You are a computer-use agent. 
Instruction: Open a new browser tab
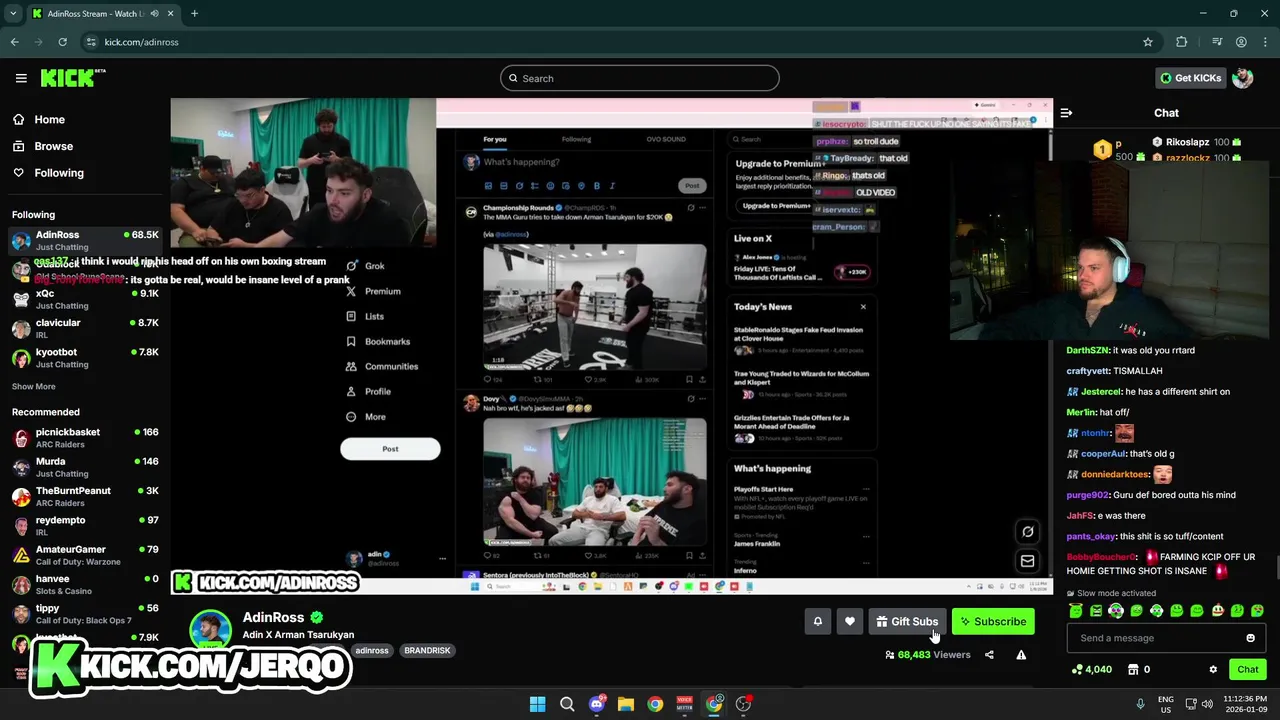click(x=194, y=14)
